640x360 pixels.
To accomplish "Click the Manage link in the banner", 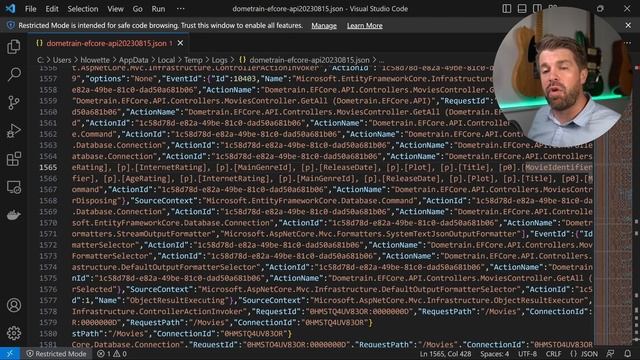I will (x=324, y=25).
